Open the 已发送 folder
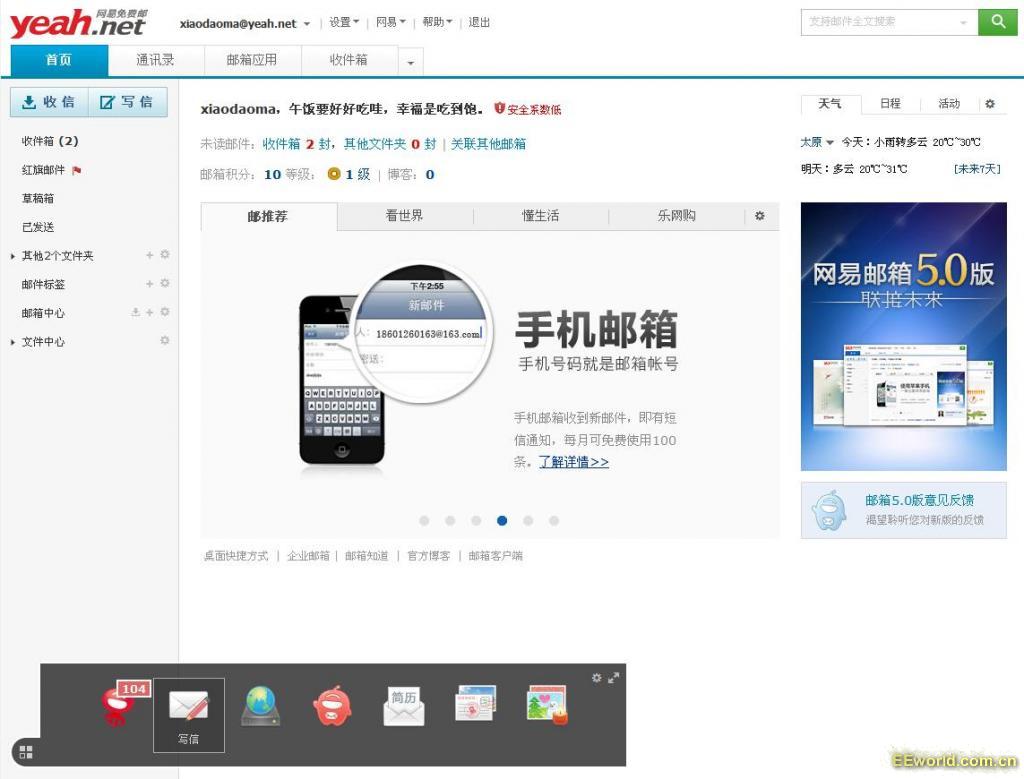The height and width of the screenshot is (779, 1024). click(38, 227)
